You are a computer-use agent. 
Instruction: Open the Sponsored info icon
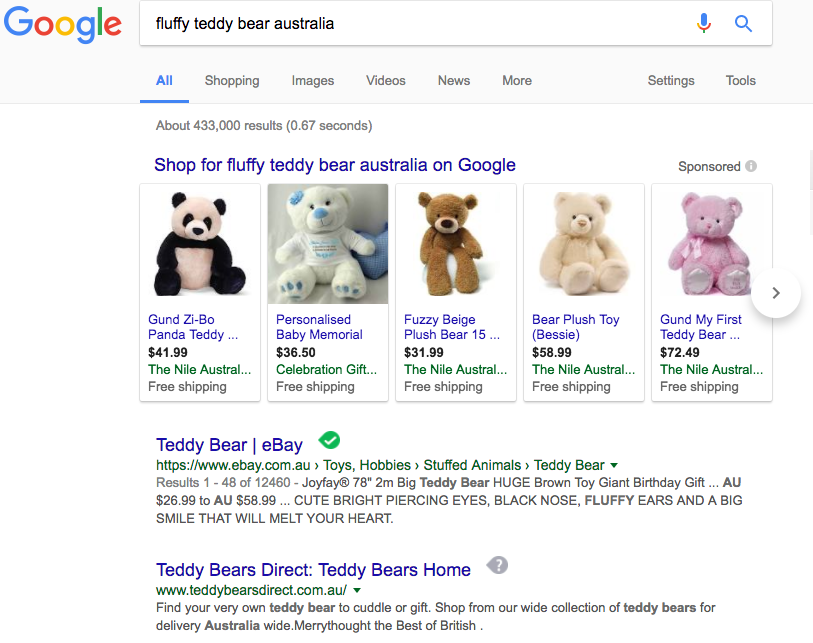(x=751, y=166)
